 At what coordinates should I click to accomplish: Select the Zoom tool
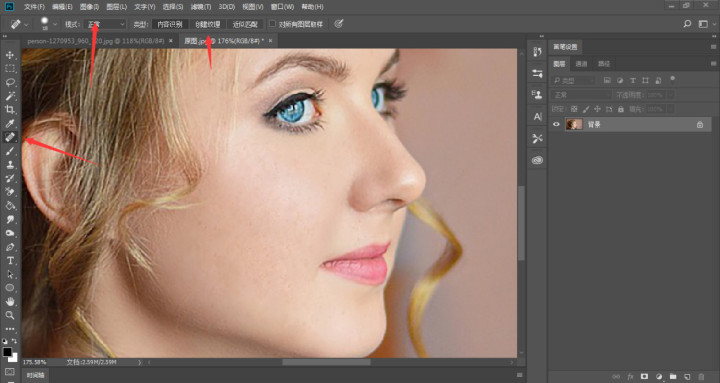[x=10, y=315]
